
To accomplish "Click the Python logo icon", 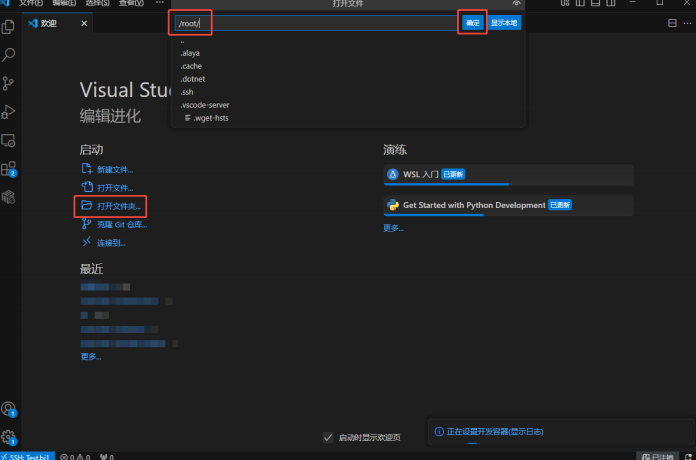I will coord(393,205).
